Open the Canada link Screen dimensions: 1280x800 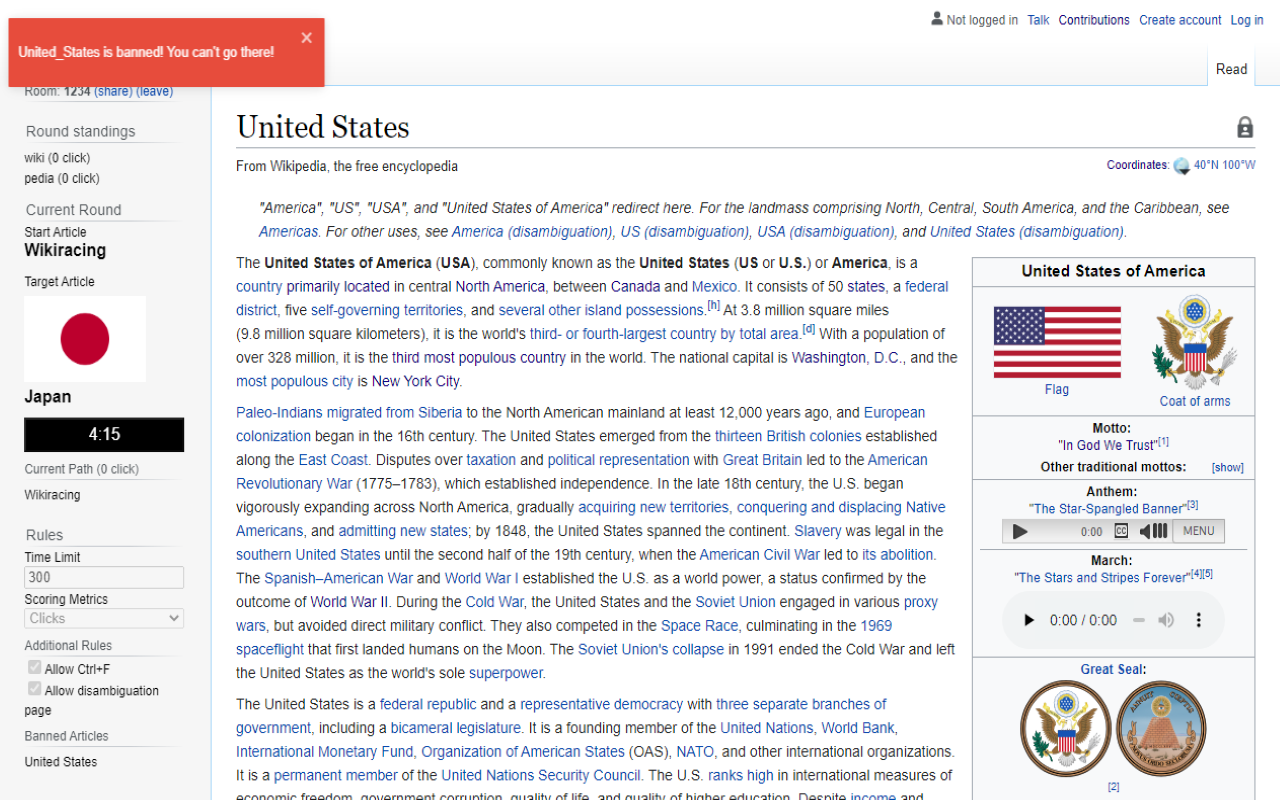(x=635, y=286)
